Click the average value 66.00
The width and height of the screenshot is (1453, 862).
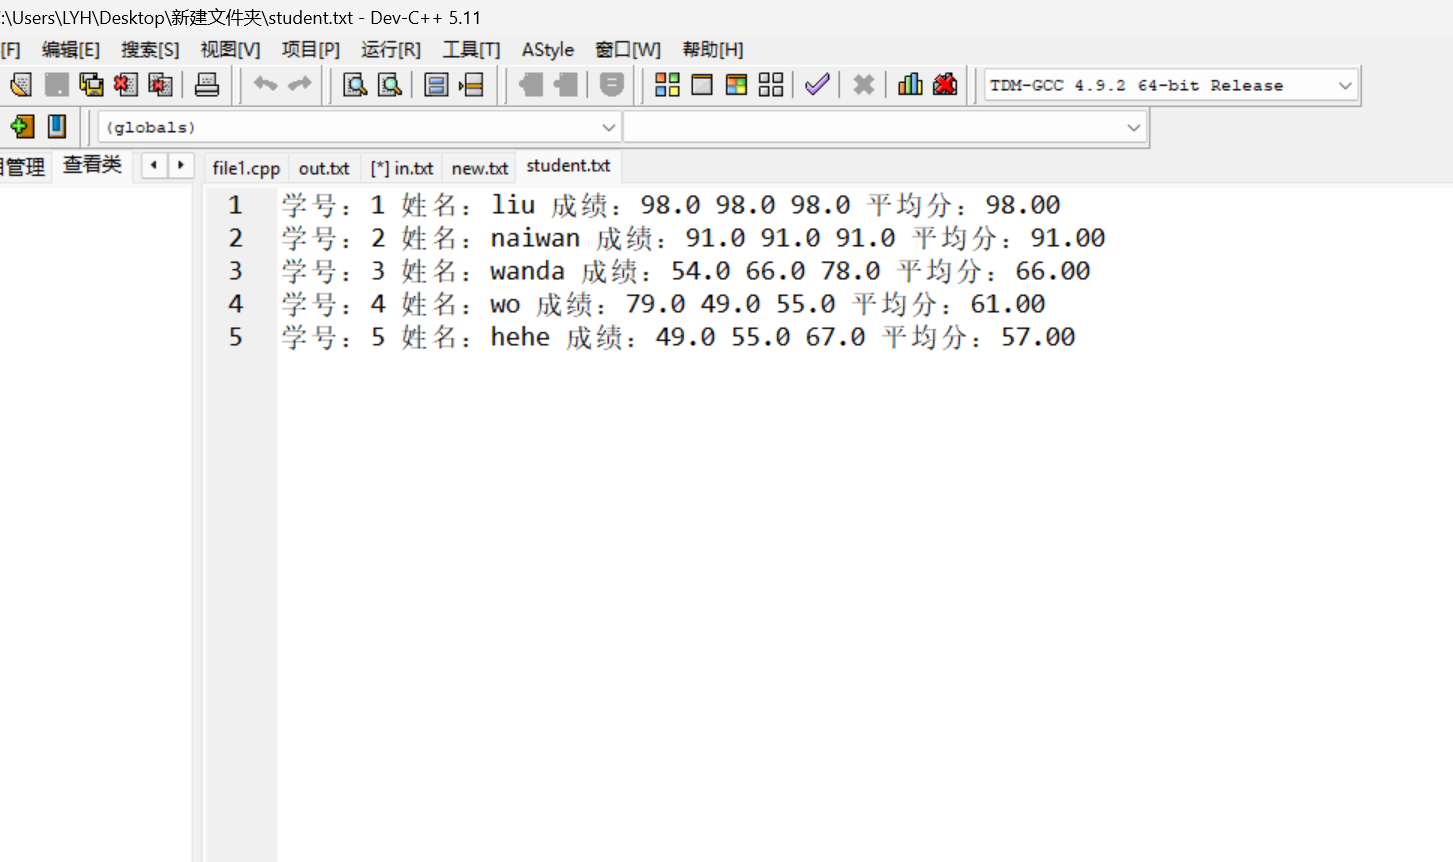coord(1053,271)
